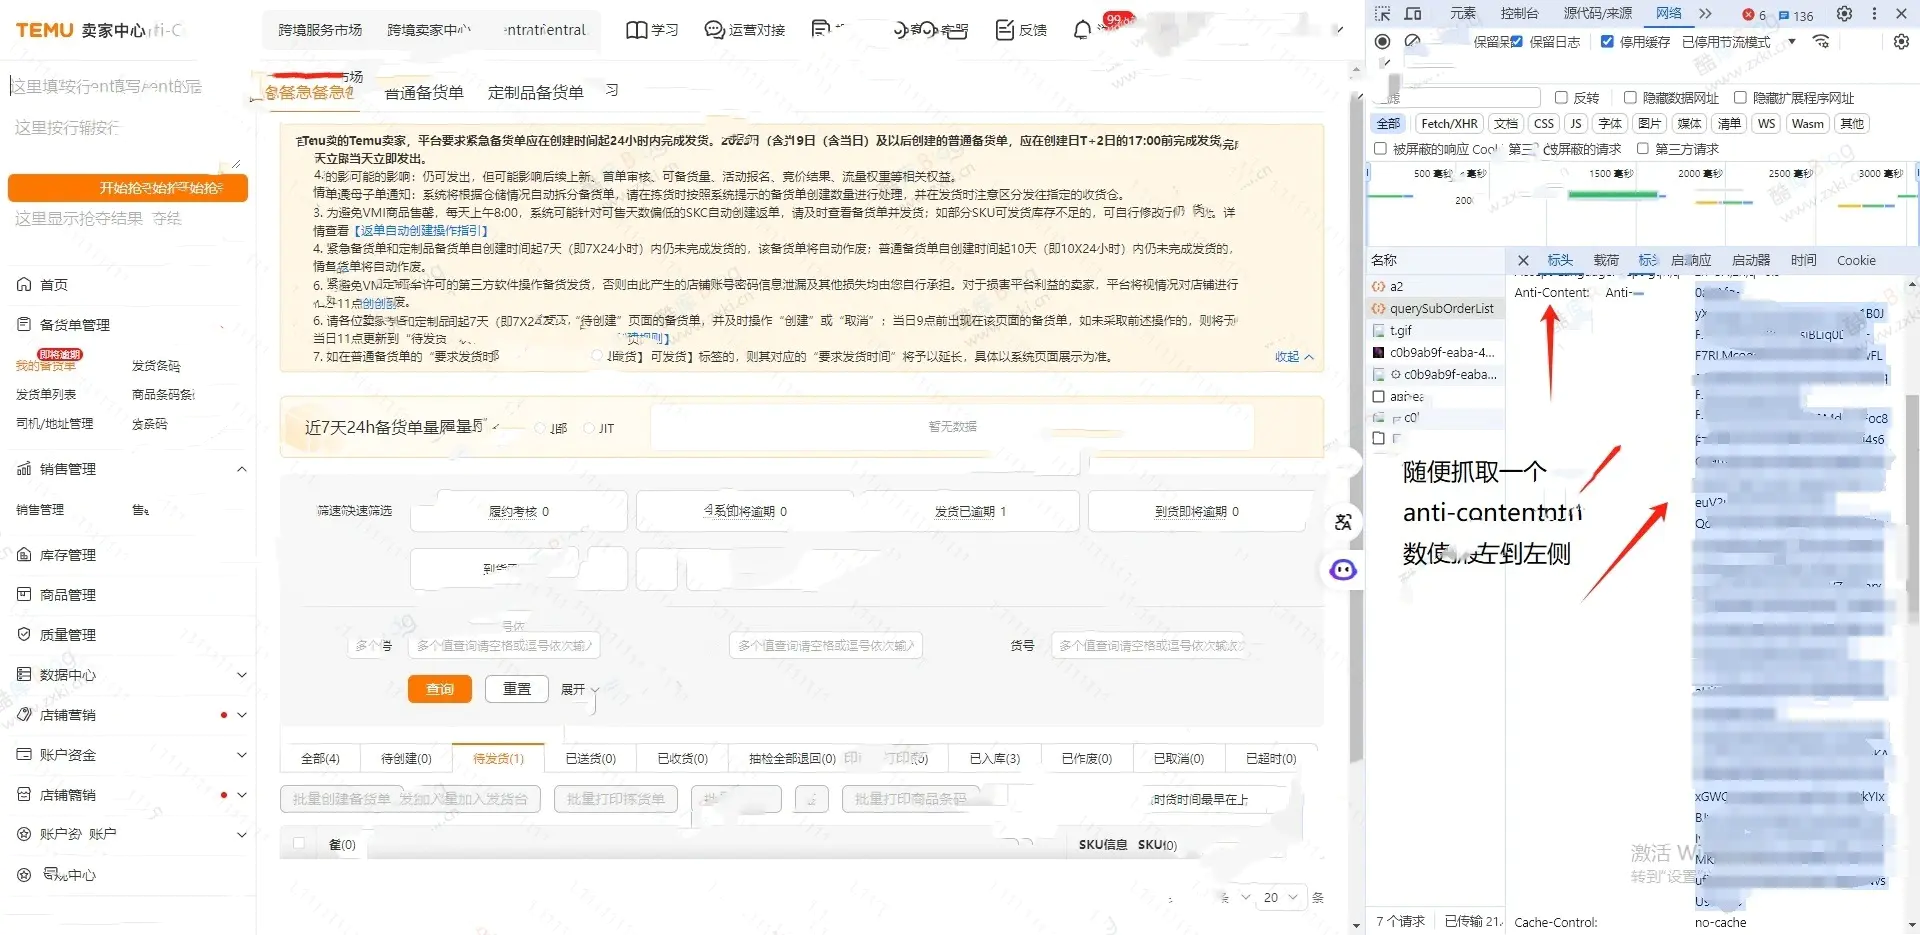Select the querySubOrderList network request
The image size is (1920, 935).
1441,309
